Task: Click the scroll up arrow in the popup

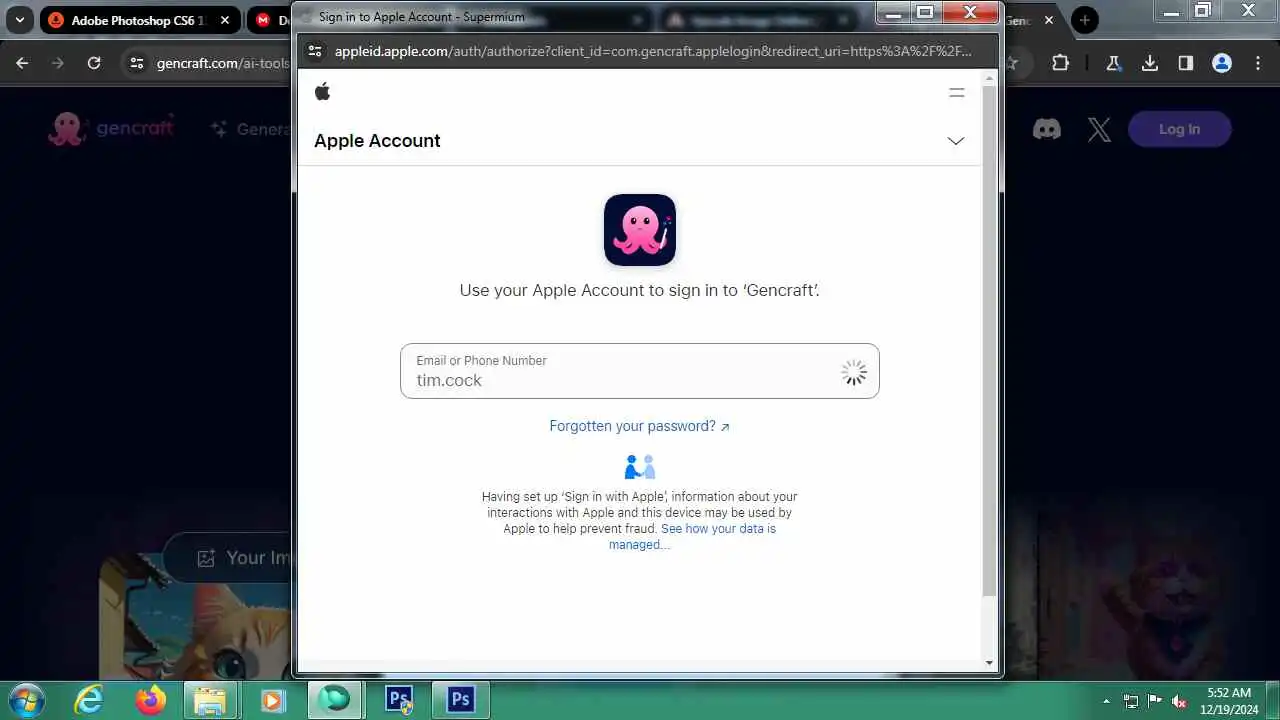Action: click(989, 77)
